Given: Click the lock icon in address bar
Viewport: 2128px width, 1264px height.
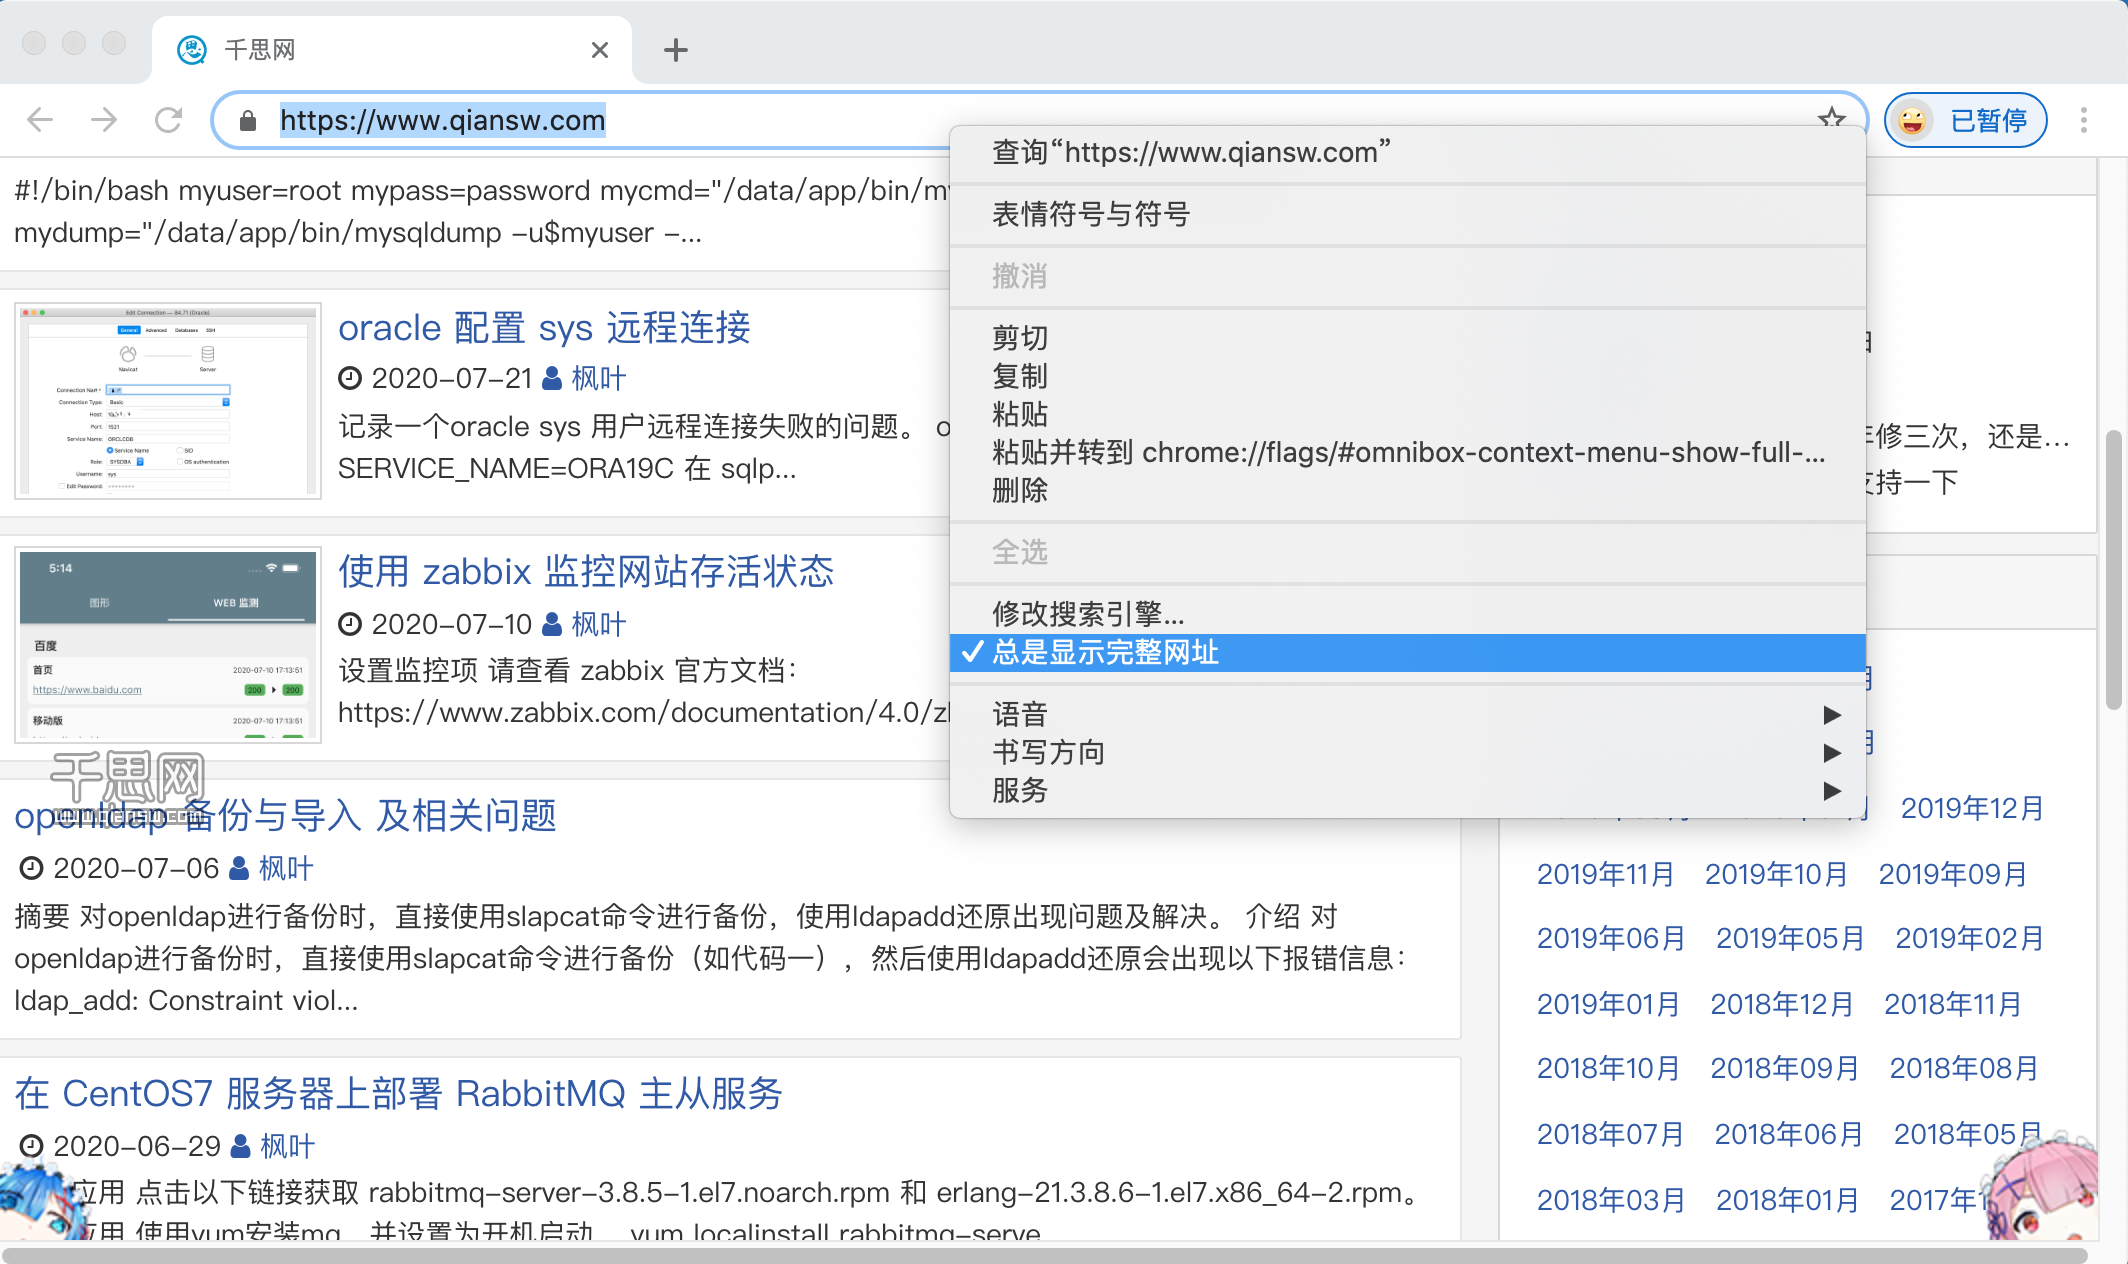Looking at the screenshot, I should (248, 121).
